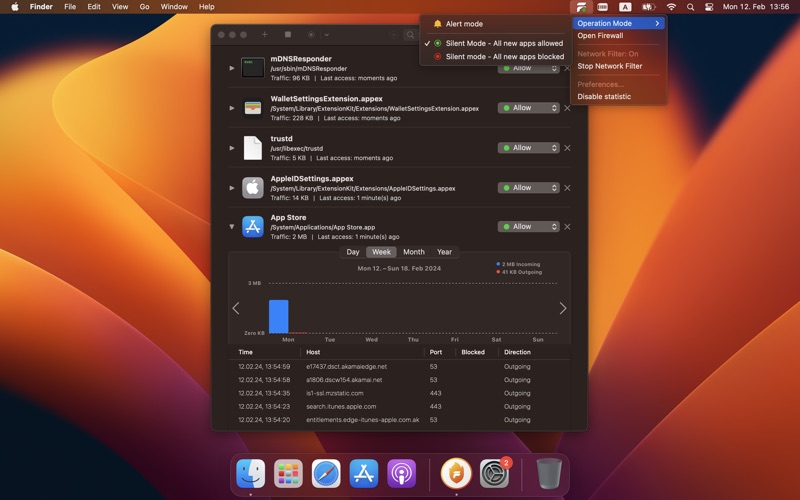Open the toolbar chevron dropdown
The image size is (800, 500).
[327, 35]
